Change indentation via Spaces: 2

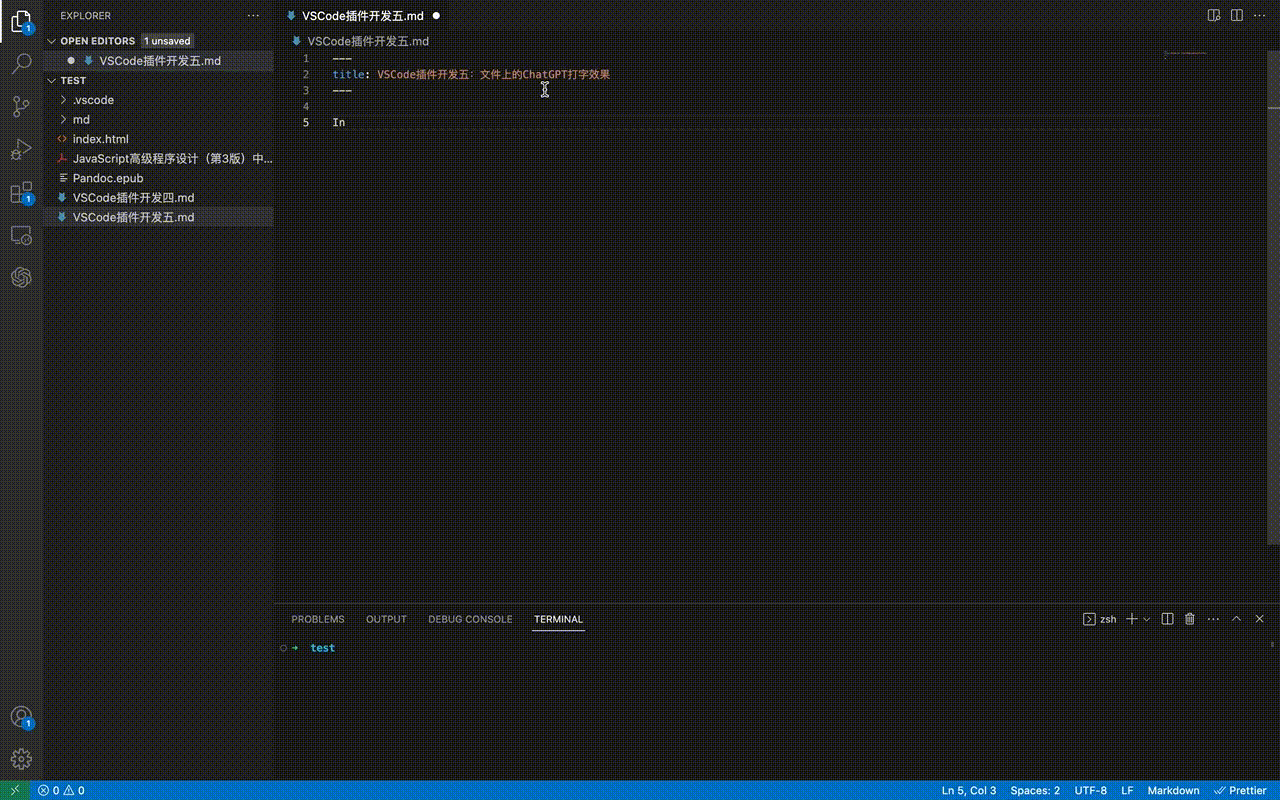(x=1035, y=790)
